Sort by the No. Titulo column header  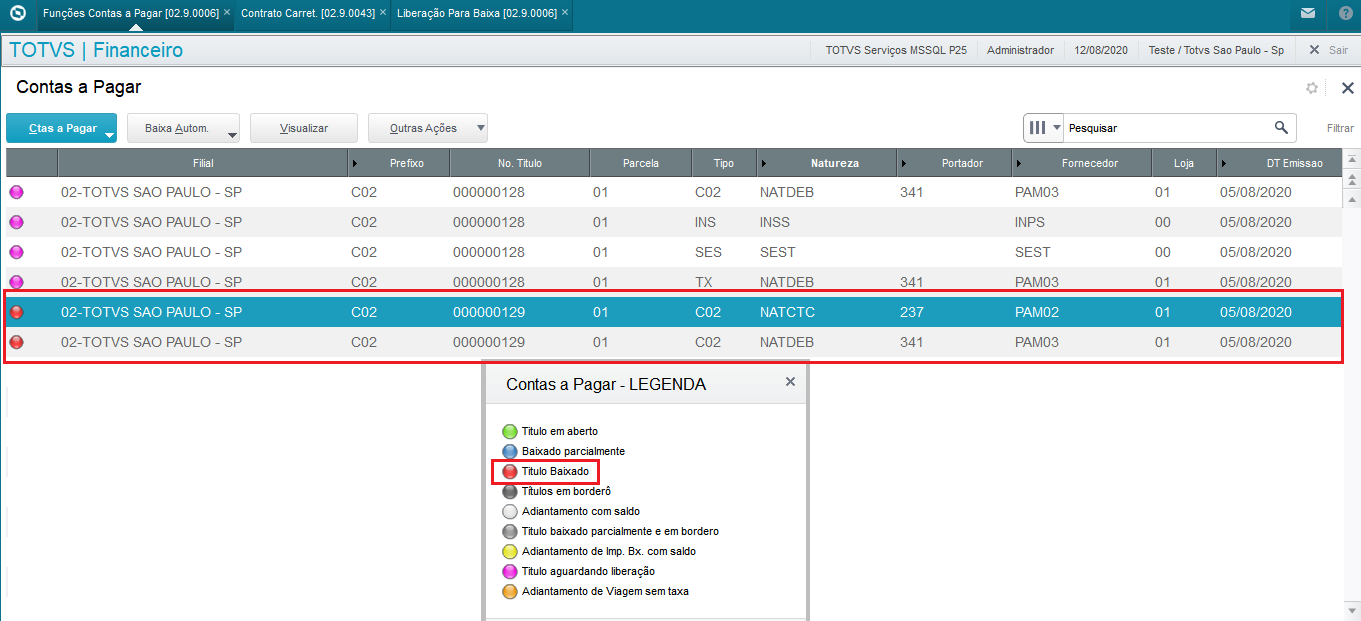click(x=519, y=163)
